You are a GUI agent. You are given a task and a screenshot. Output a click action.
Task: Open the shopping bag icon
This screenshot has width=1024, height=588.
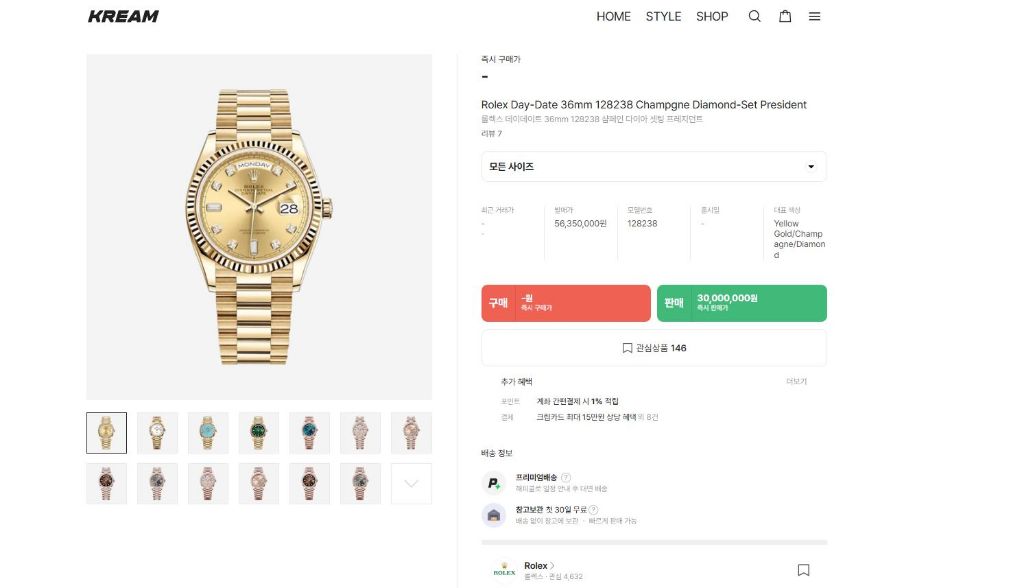[x=785, y=16]
